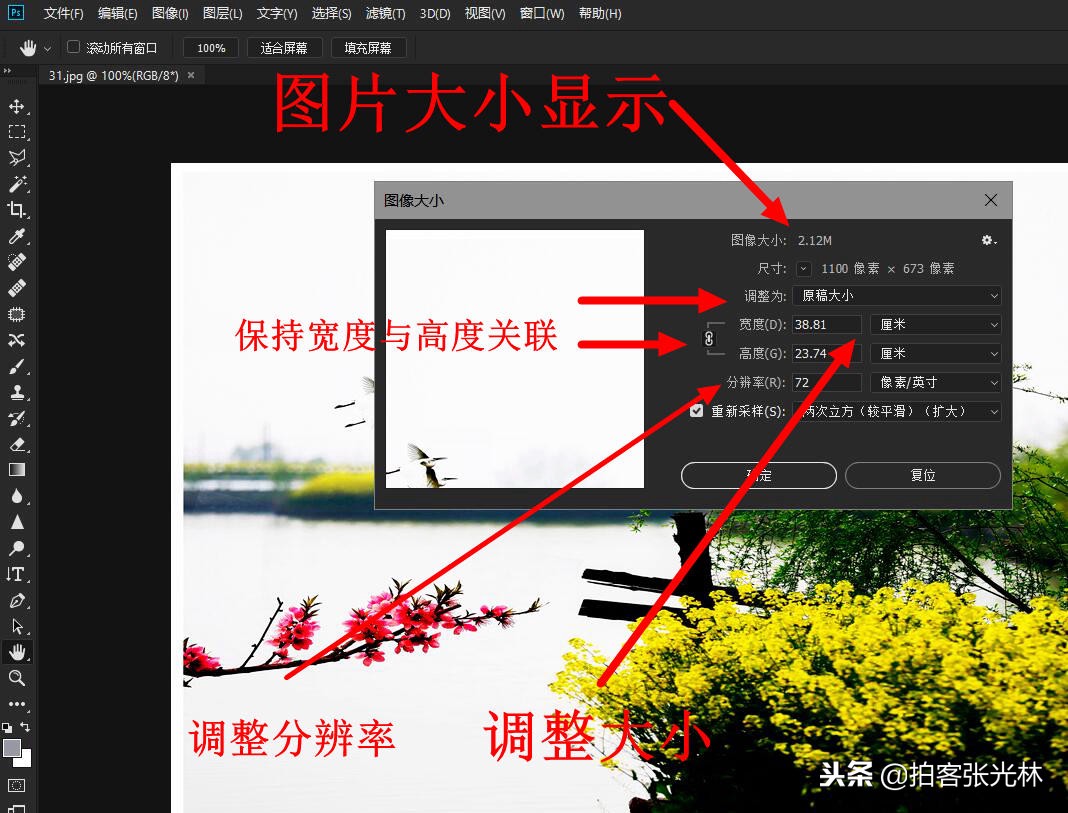
Task: Enable the 滚动所有窗口 checkbox
Action: (73, 47)
